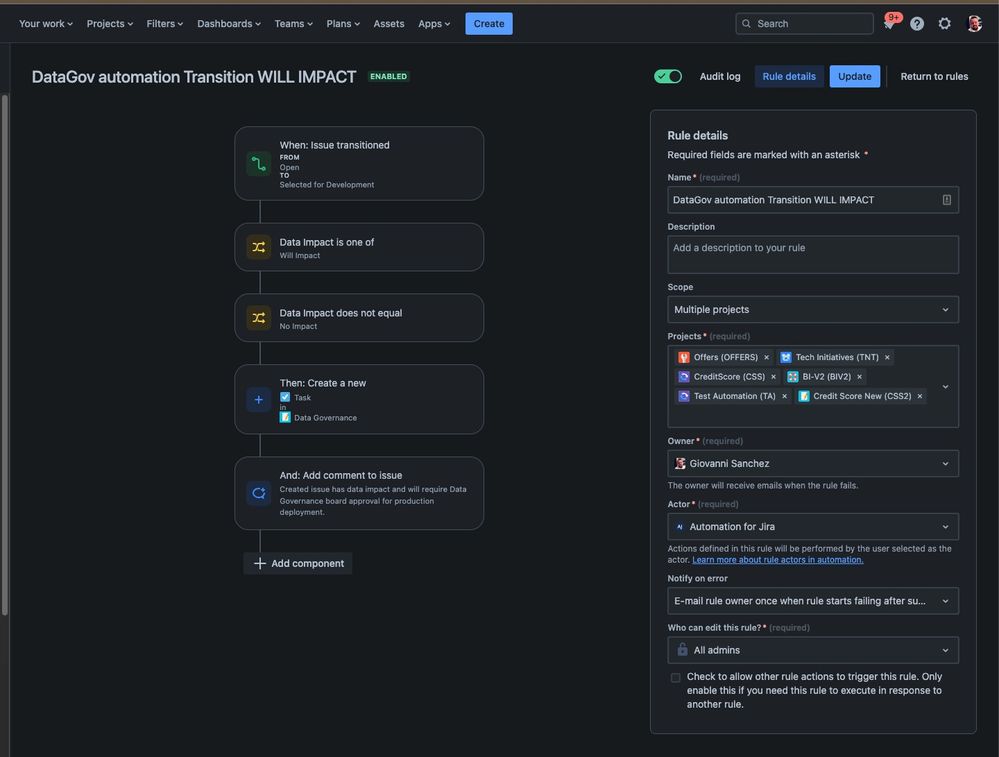
Task: Select the Data Impact does not equal condition icon
Action: 259,318
